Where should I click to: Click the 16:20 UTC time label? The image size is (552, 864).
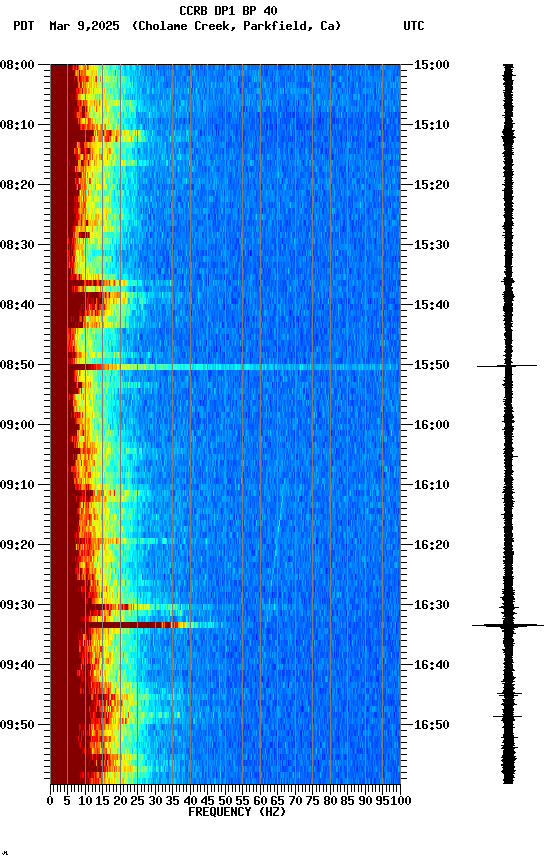tap(432, 545)
